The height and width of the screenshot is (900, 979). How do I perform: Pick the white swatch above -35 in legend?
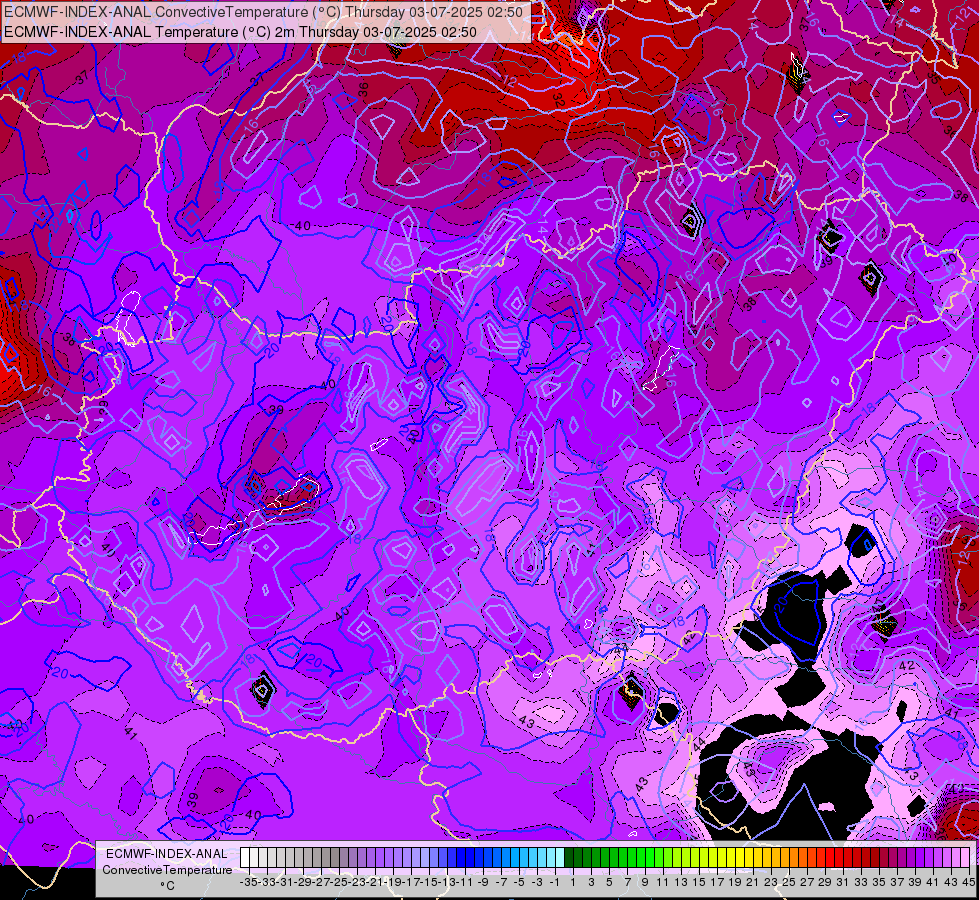[245, 858]
